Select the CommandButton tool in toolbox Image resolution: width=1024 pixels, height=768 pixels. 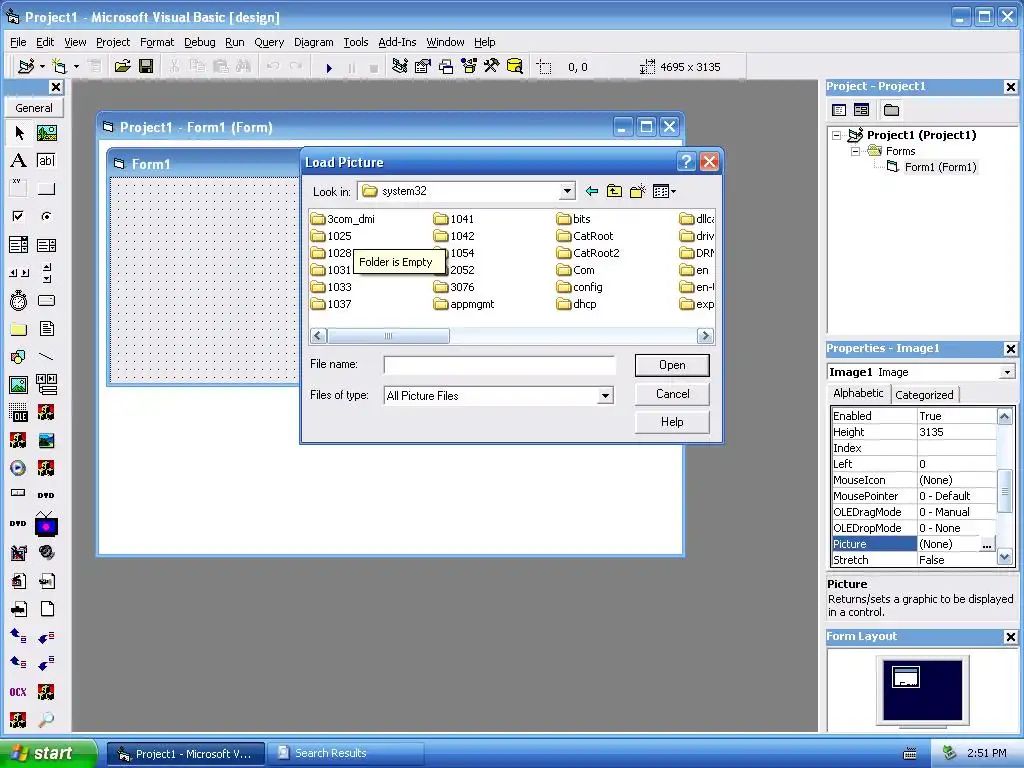(x=46, y=189)
